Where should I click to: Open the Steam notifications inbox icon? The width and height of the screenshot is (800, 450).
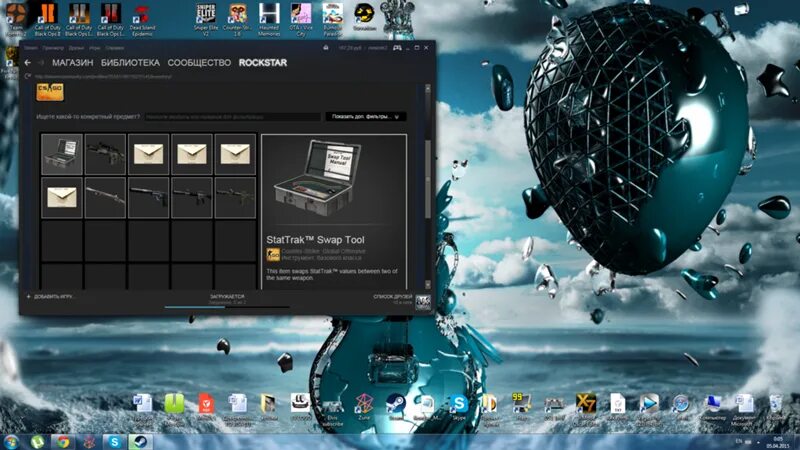click(326, 48)
